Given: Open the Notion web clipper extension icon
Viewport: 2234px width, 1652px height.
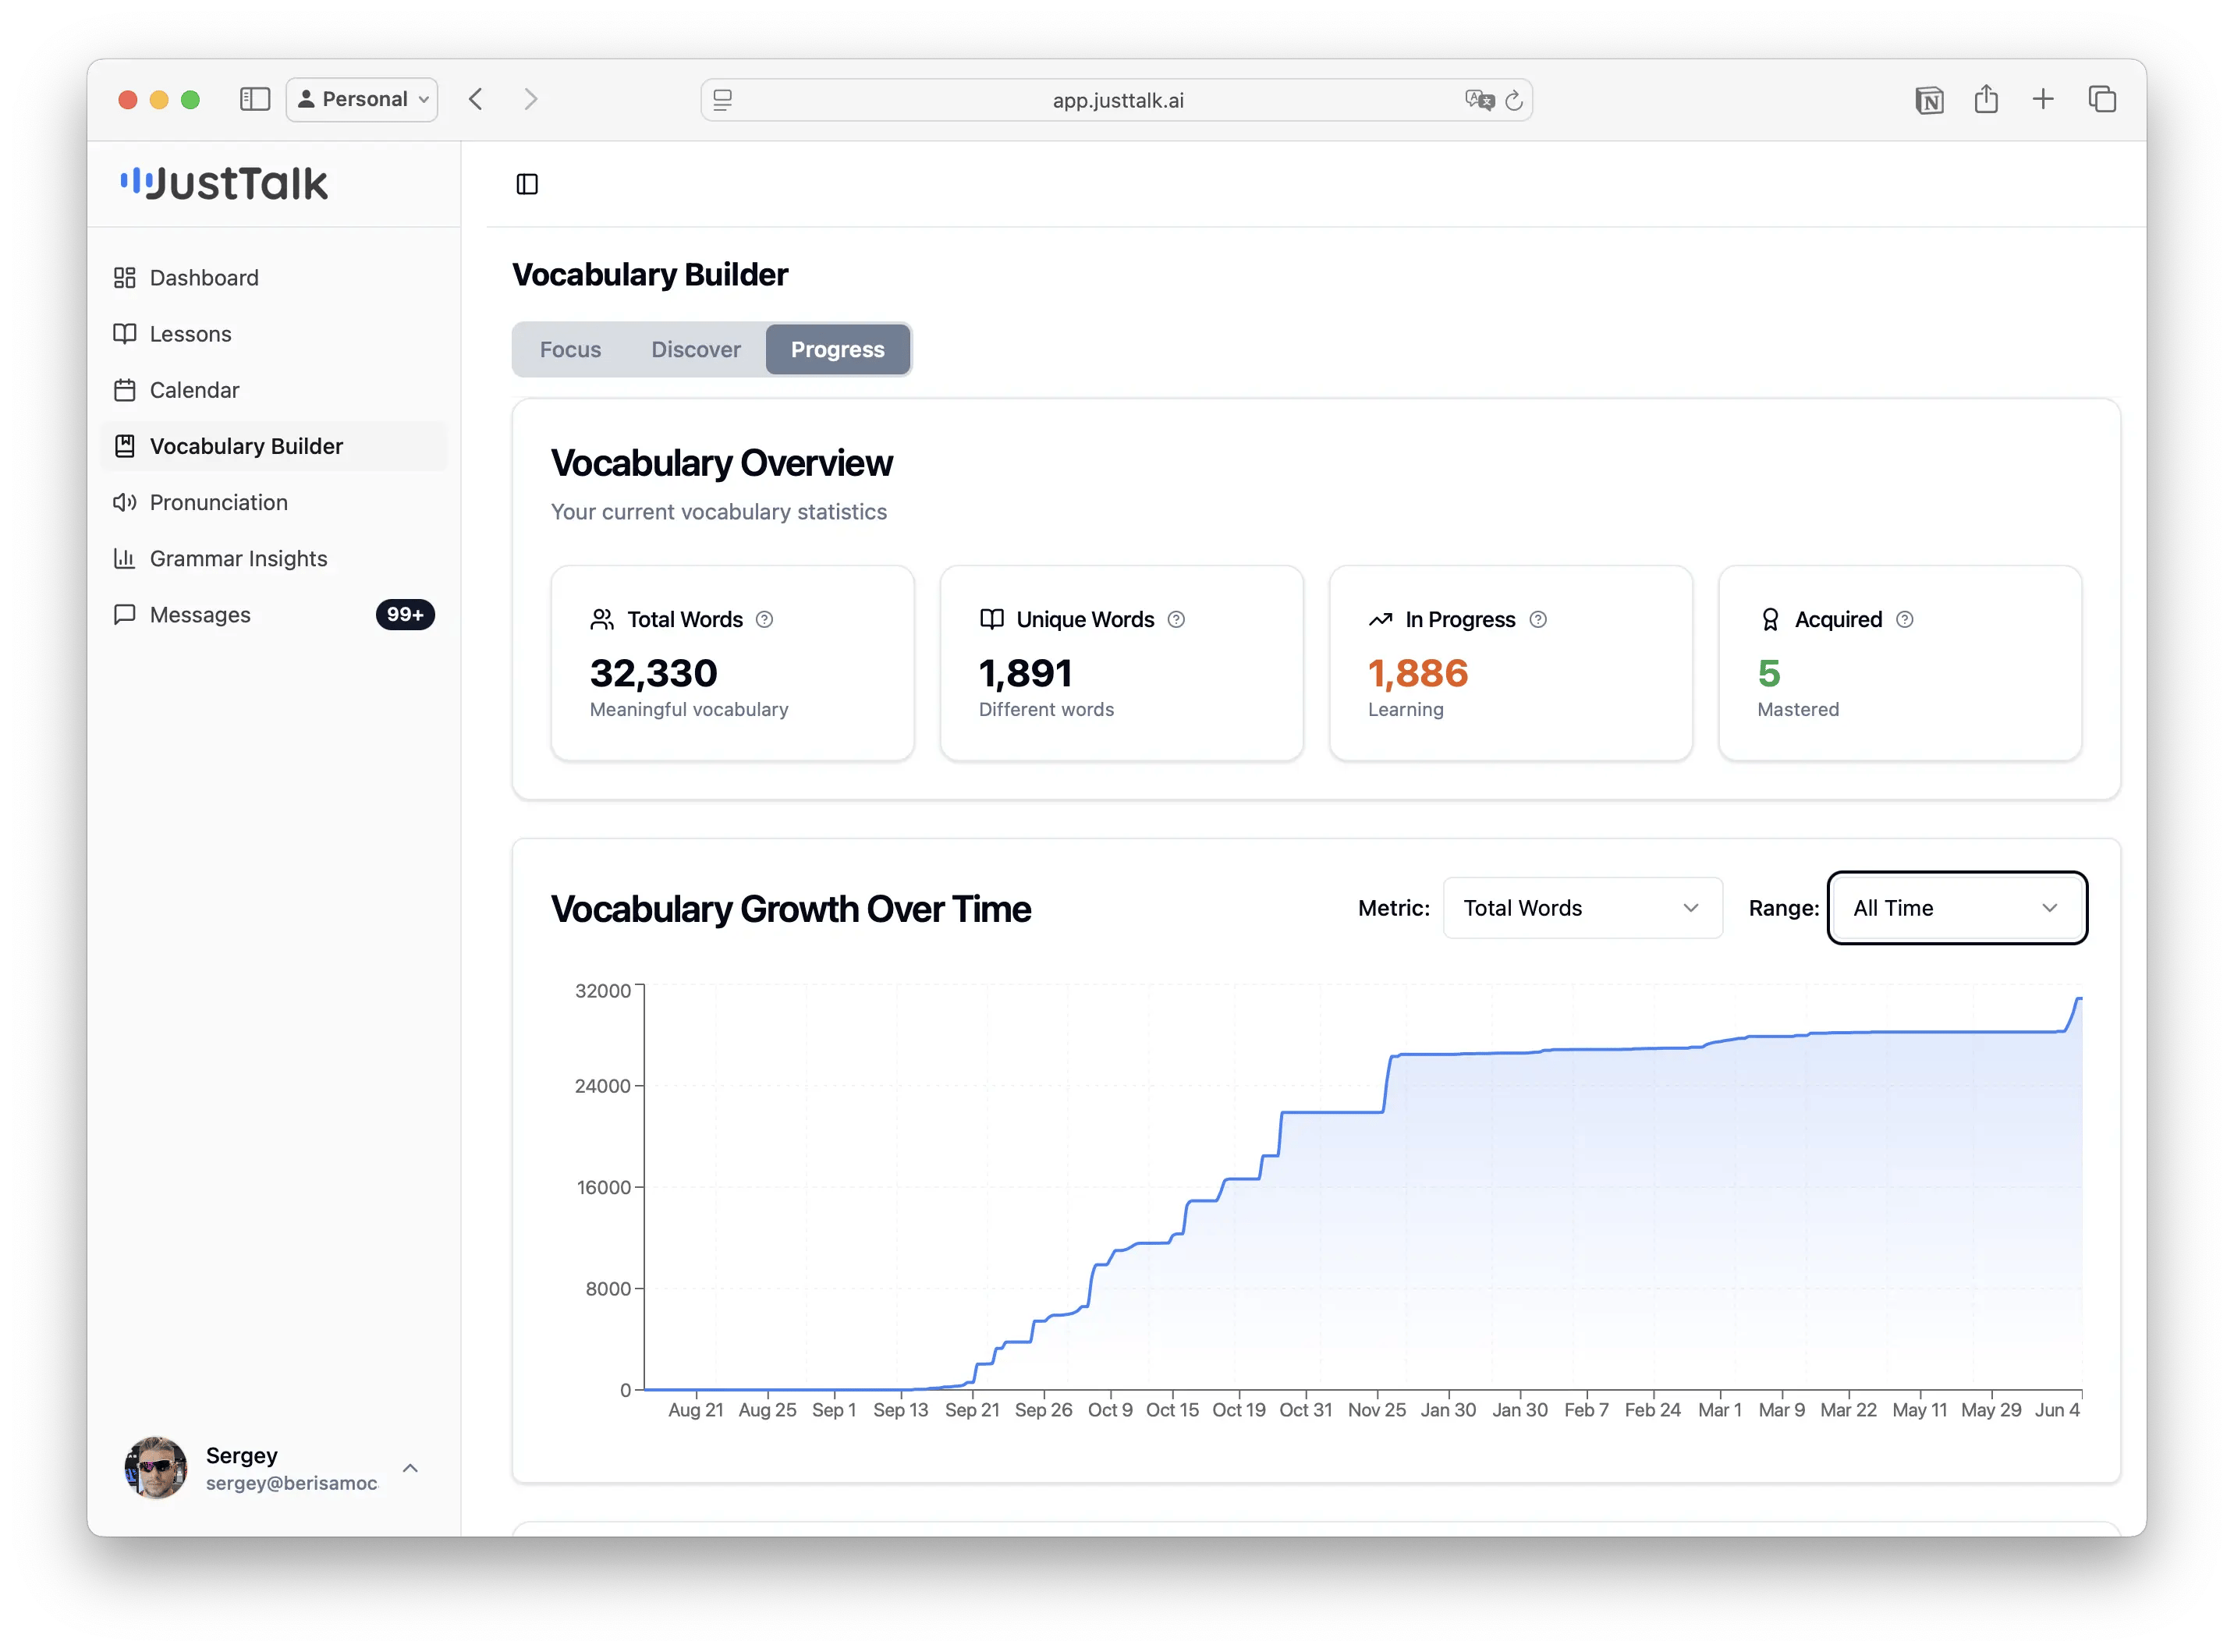Looking at the screenshot, I should pyautogui.click(x=1929, y=100).
